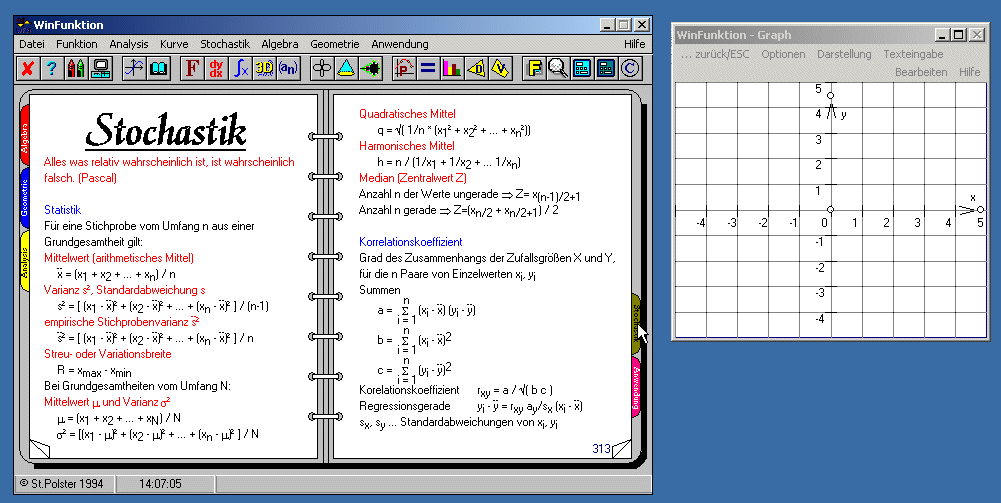Open the Geometrie menu

tap(335, 44)
